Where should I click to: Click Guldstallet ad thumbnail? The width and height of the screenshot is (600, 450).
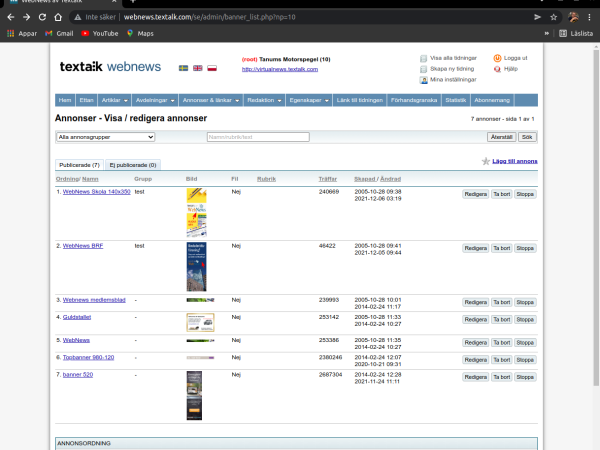(x=200, y=323)
